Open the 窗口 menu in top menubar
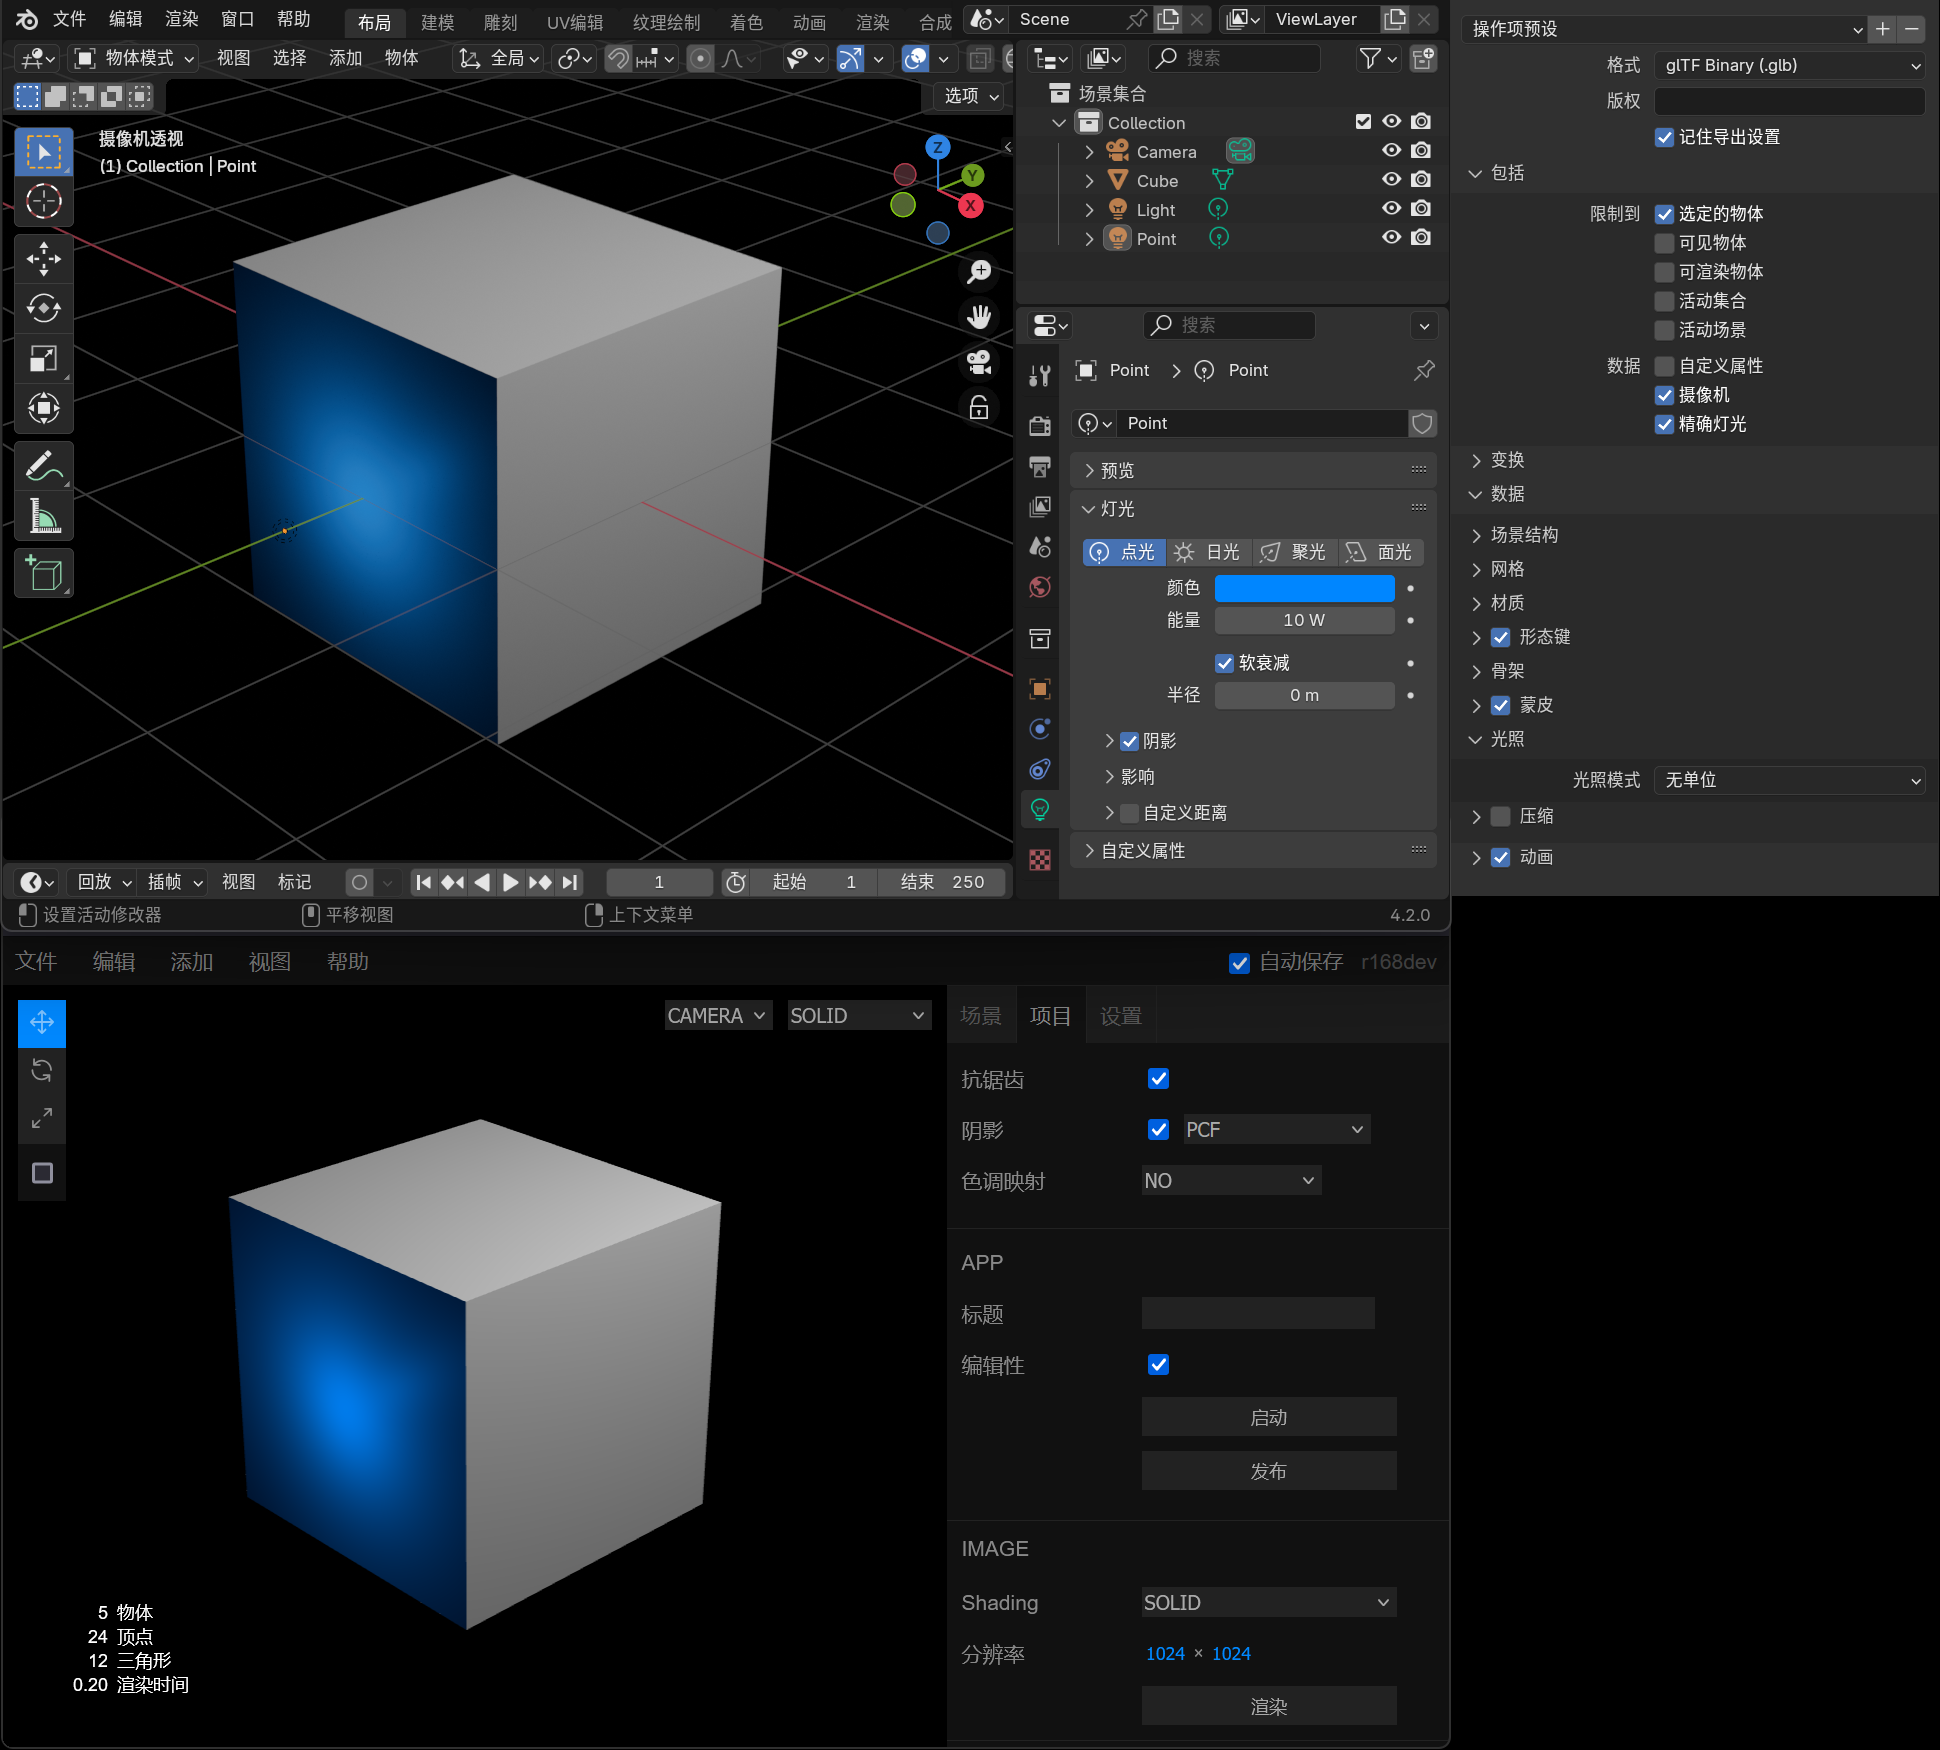 225,20
